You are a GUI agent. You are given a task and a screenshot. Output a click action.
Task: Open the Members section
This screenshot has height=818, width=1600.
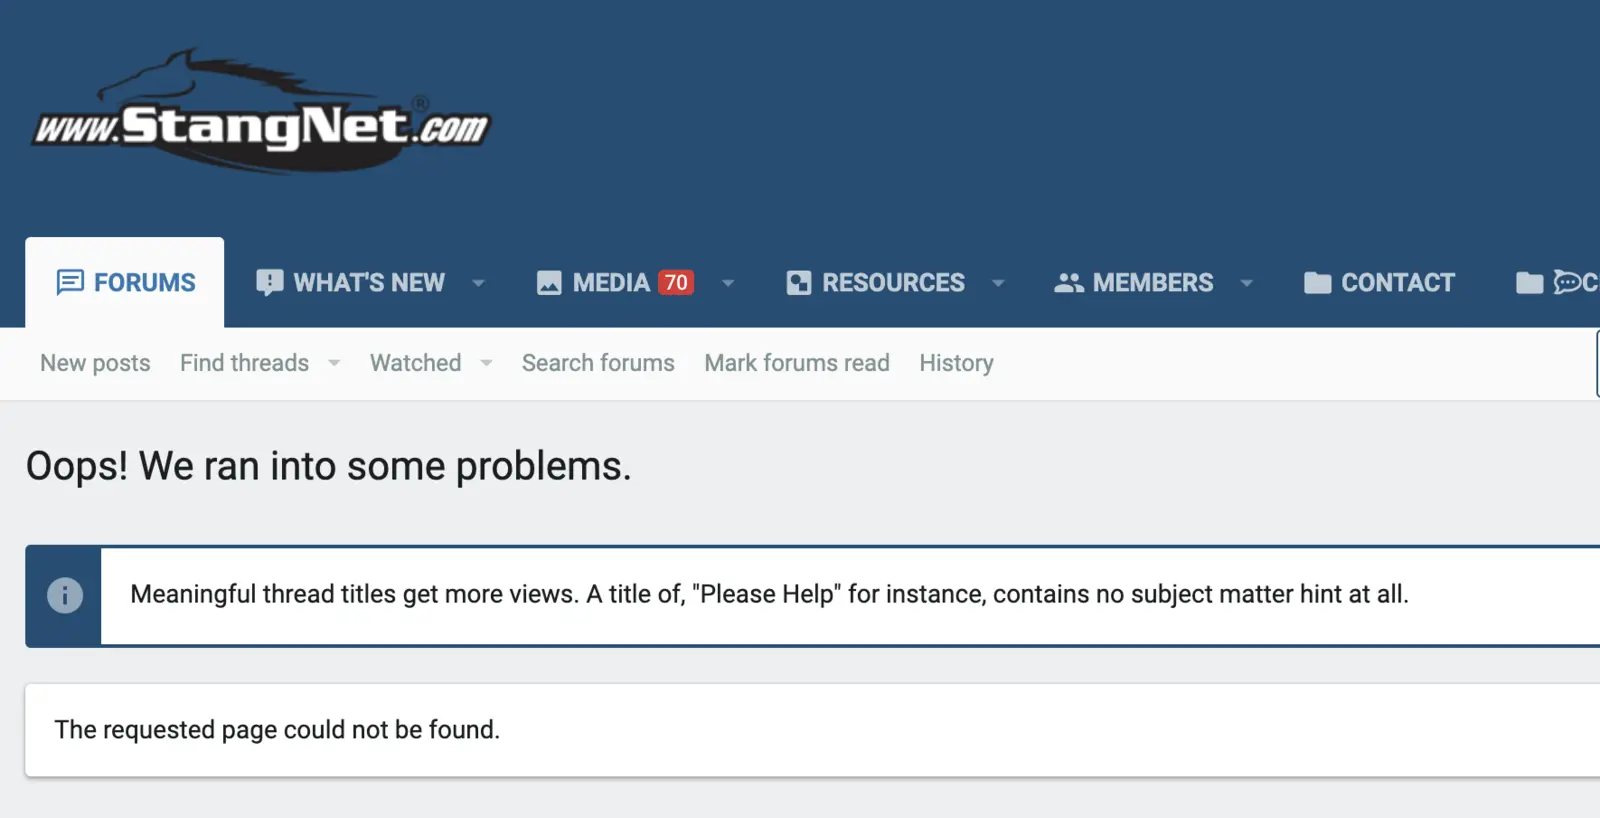[x=1152, y=283]
